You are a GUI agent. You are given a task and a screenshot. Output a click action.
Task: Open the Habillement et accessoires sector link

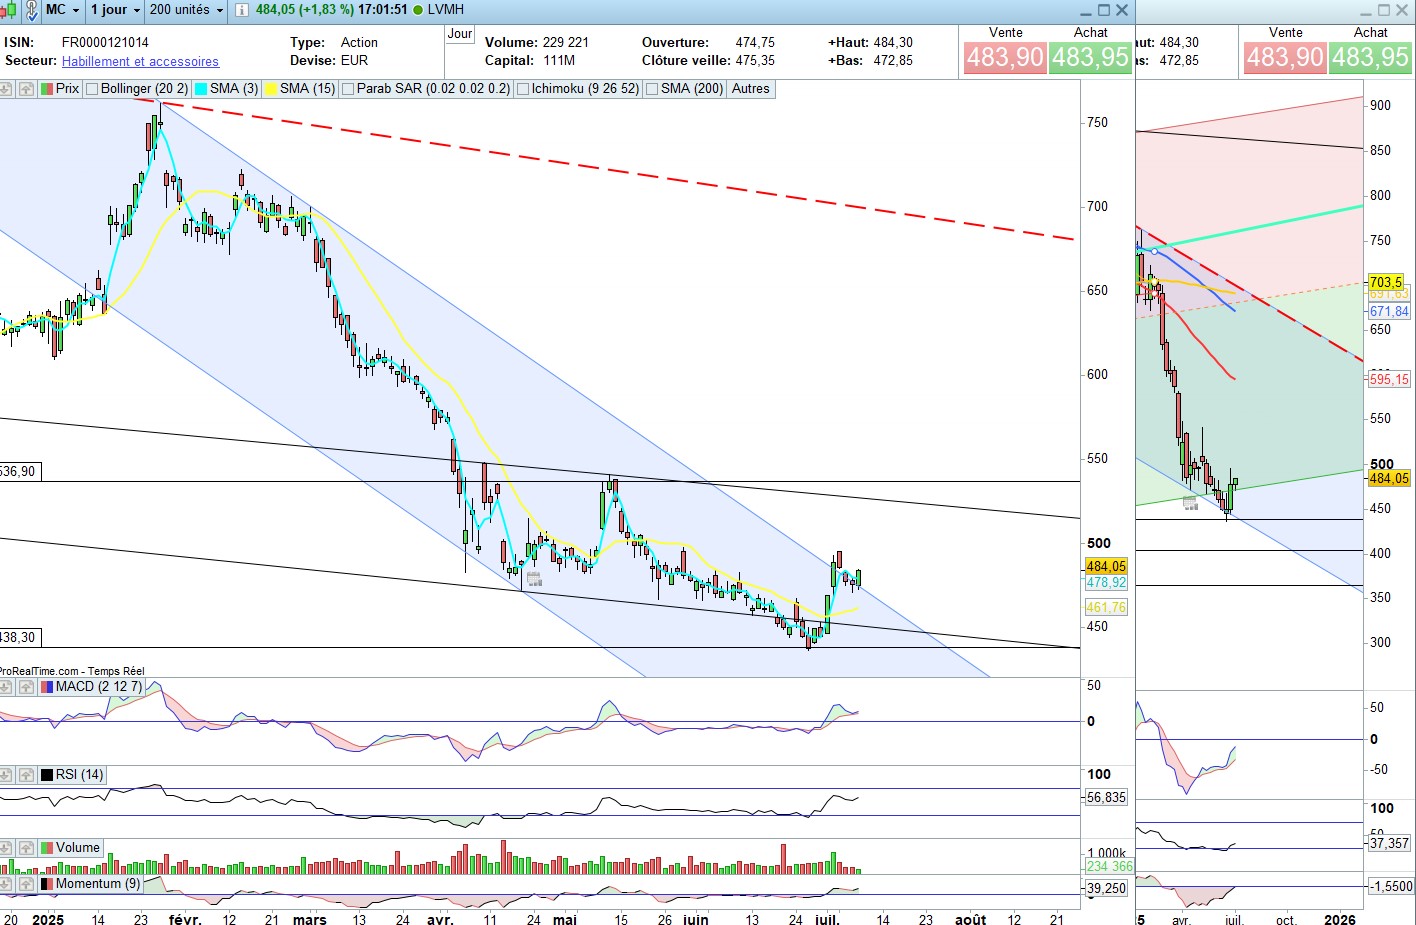click(x=140, y=61)
